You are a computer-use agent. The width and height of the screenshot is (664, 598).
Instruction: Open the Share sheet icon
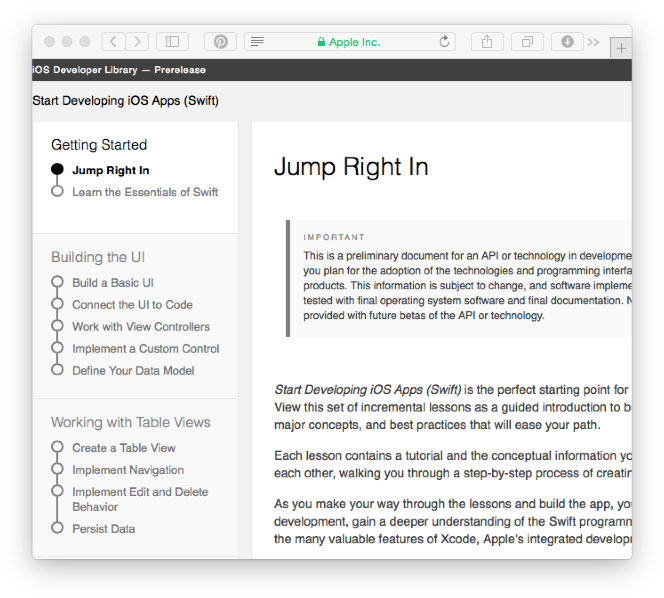487,42
